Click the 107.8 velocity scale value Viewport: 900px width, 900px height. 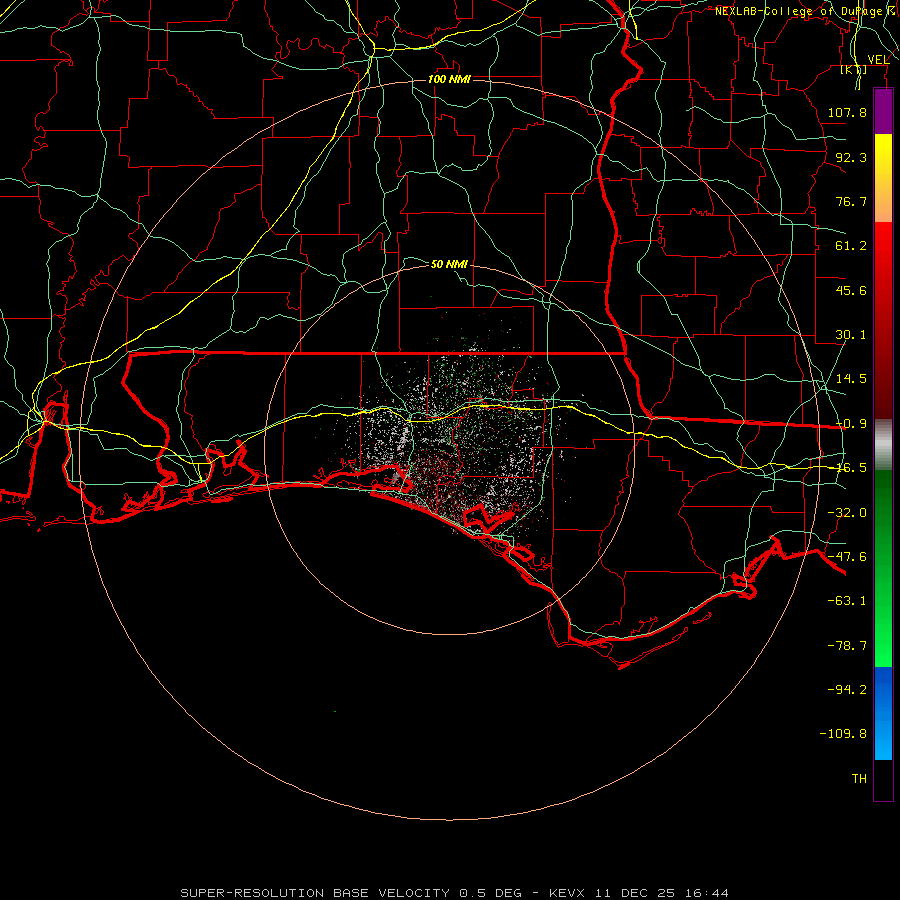847,112
